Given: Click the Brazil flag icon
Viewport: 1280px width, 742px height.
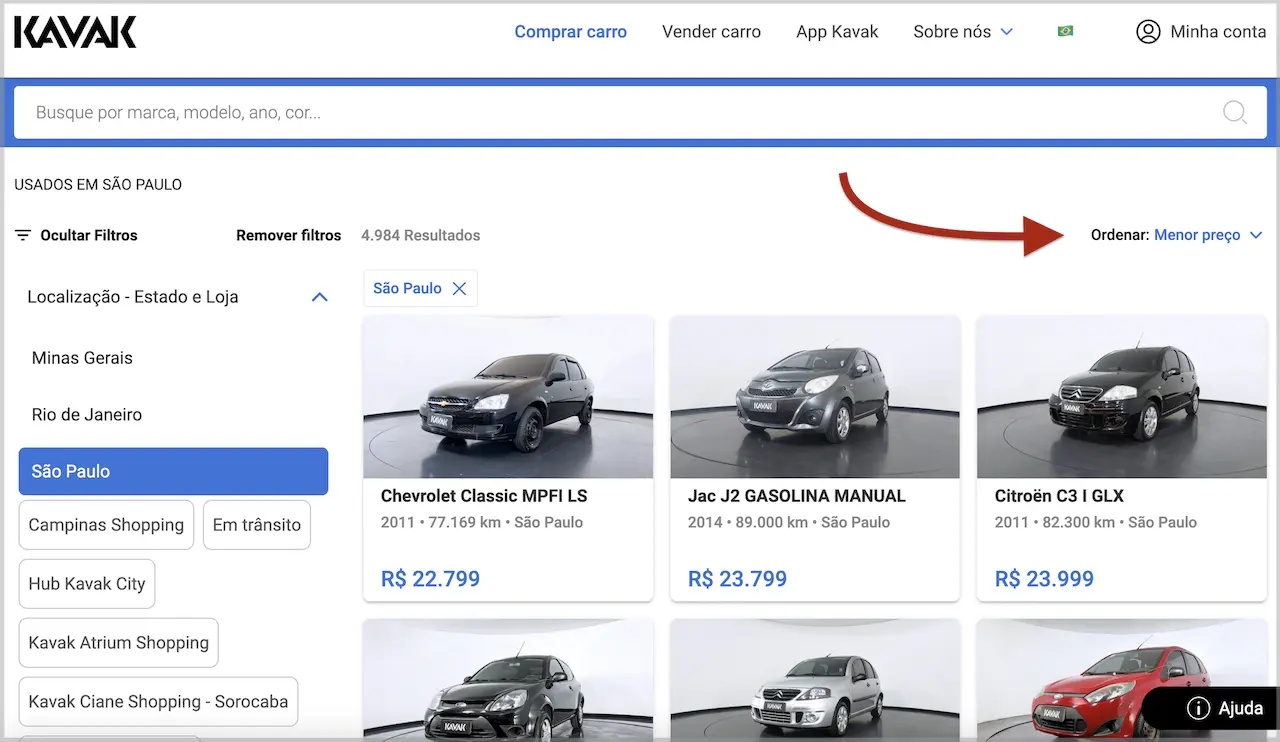Looking at the screenshot, I should pyautogui.click(x=1065, y=32).
